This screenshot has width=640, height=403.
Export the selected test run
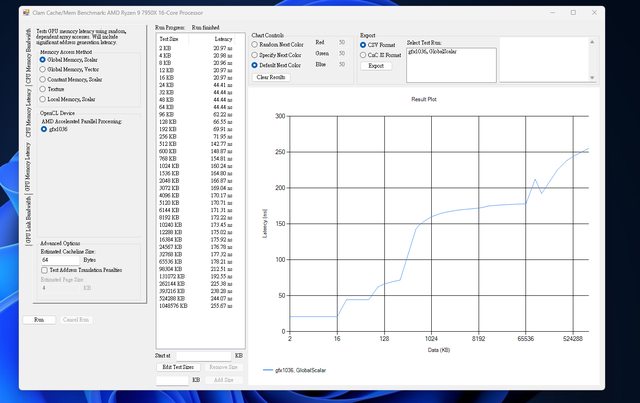376,65
